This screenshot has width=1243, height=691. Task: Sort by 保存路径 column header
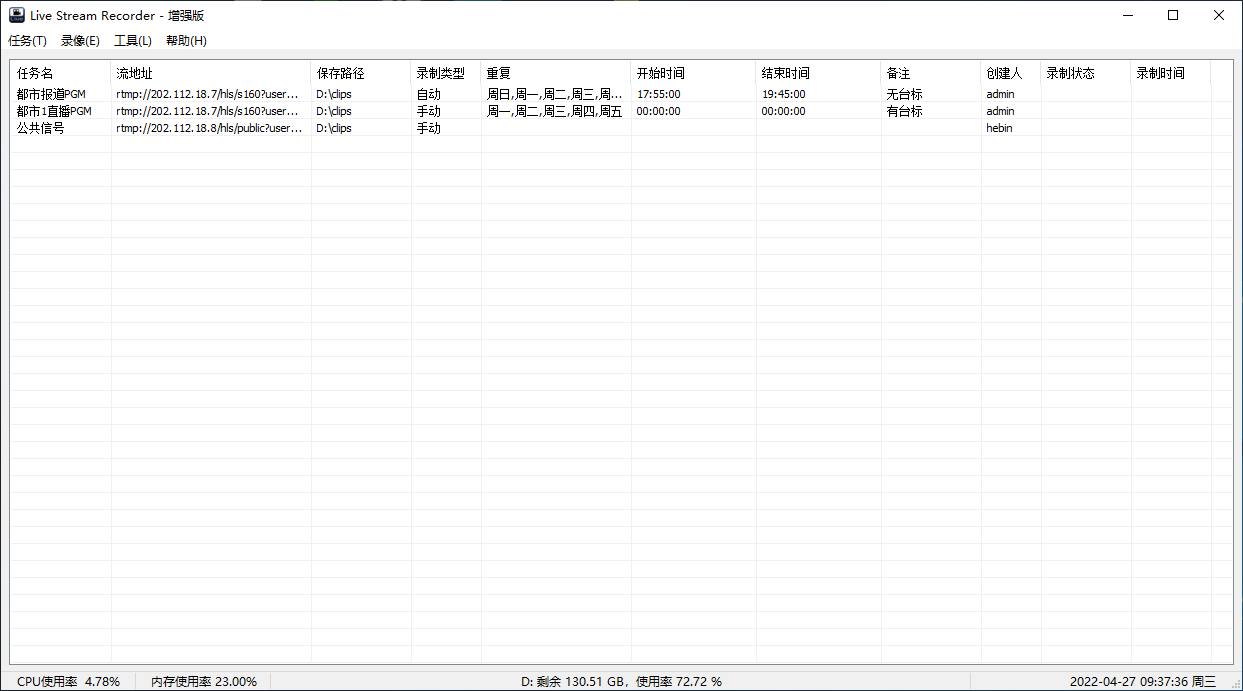click(361, 73)
